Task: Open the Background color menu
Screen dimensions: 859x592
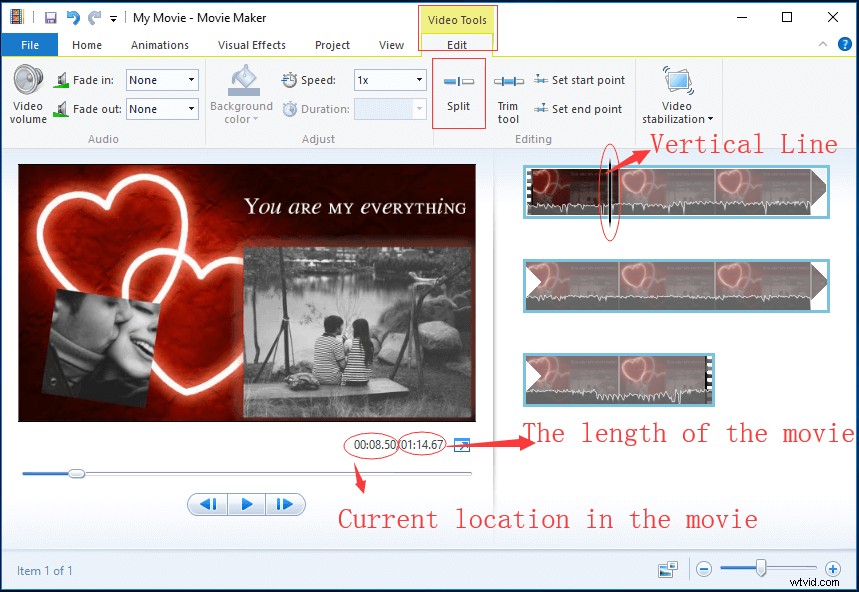Action: click(x=241, y=95)
